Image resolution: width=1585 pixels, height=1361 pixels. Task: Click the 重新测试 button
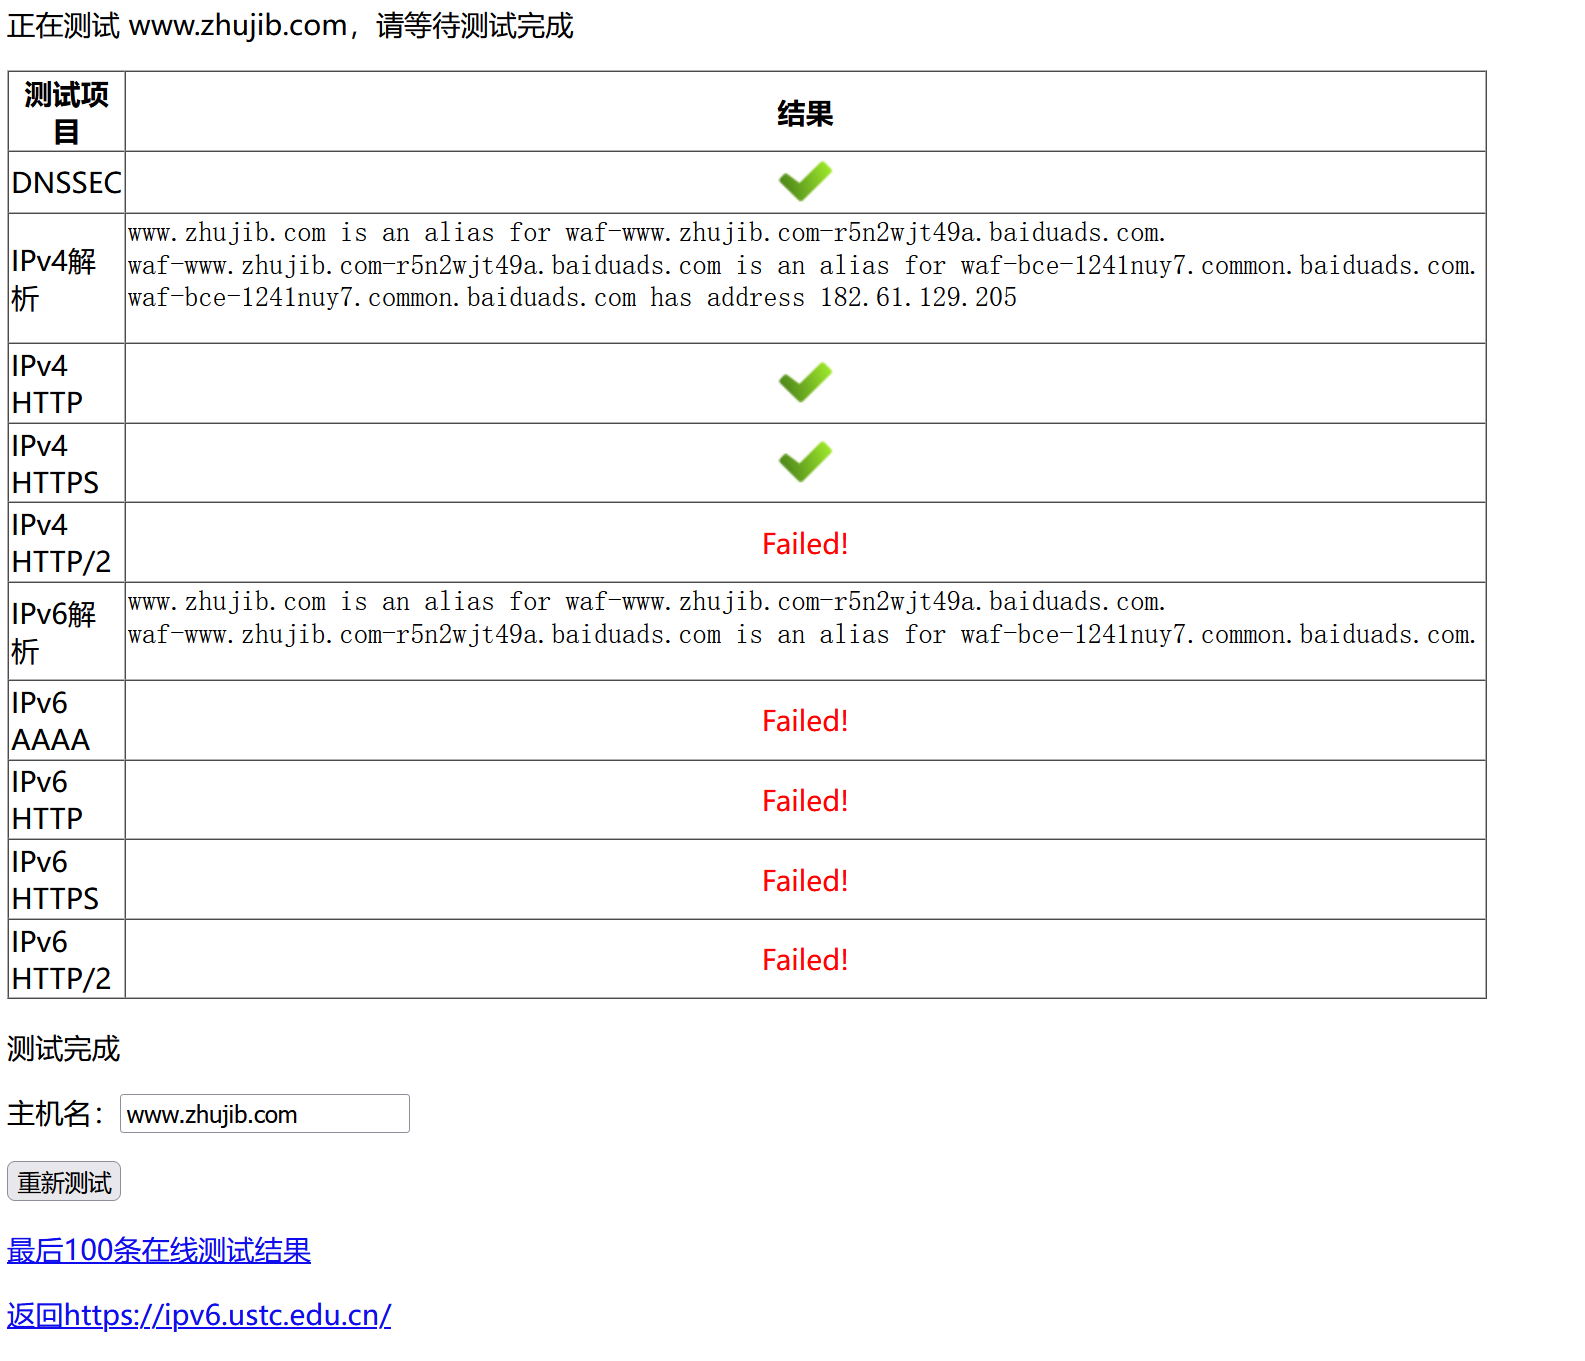64,1181
